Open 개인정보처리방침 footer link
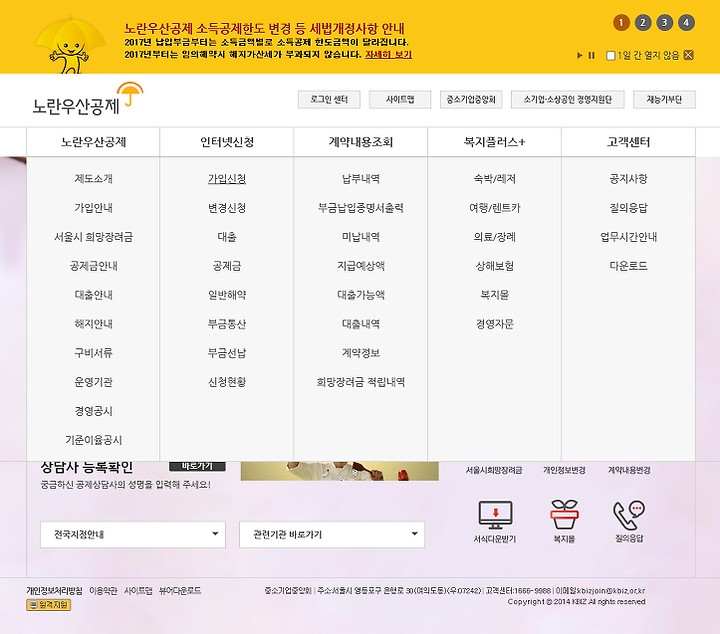The image size is (720, 634). pyautogui.click(x=54, y=591)
